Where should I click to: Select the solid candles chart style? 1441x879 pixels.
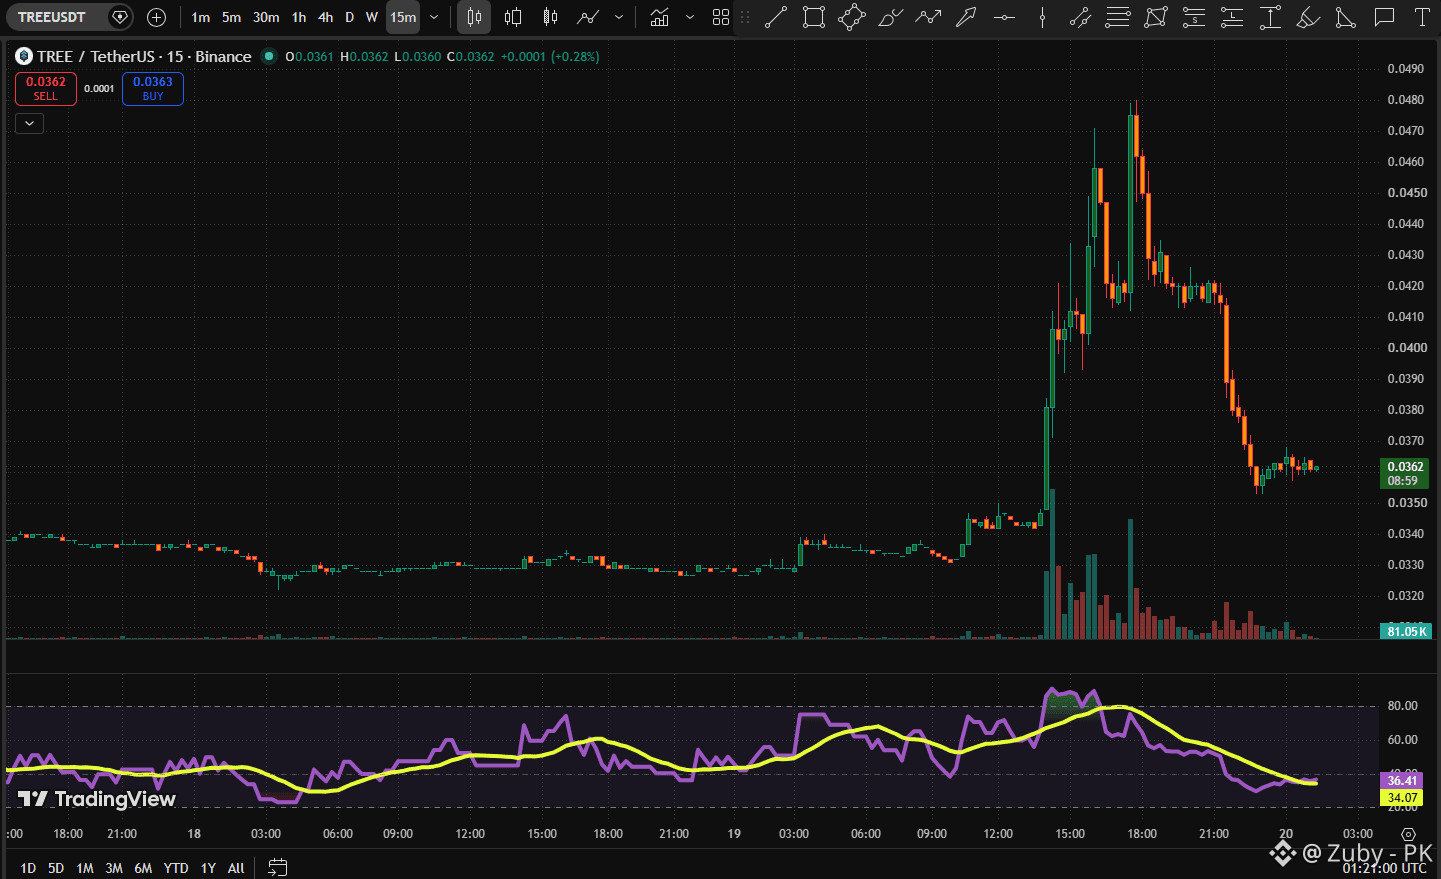coord(550,17)
